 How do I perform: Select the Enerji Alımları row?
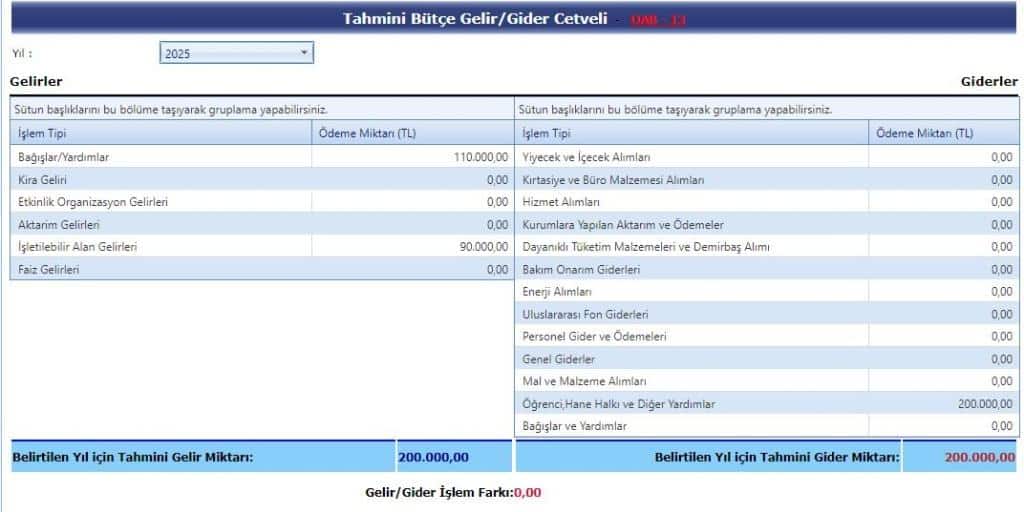point(690,292)
